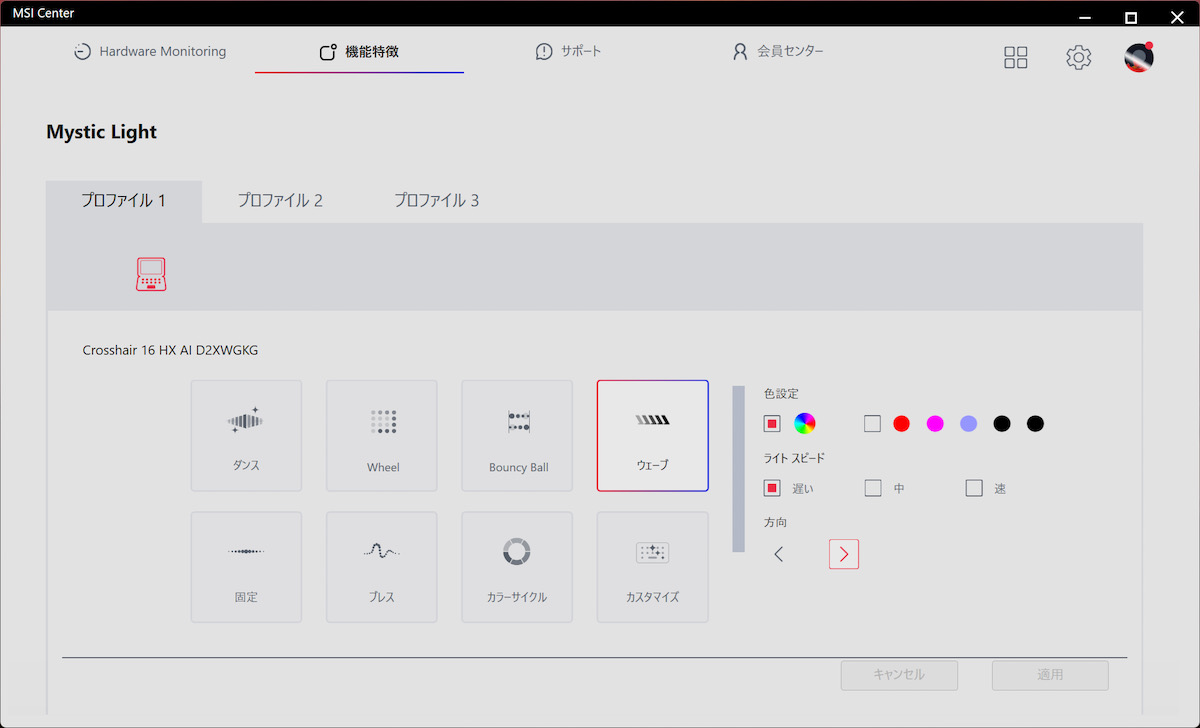Switch to プロファイル 3 tab
Viewport: 1200px width, 728px height.
click(x=436, y=201)
